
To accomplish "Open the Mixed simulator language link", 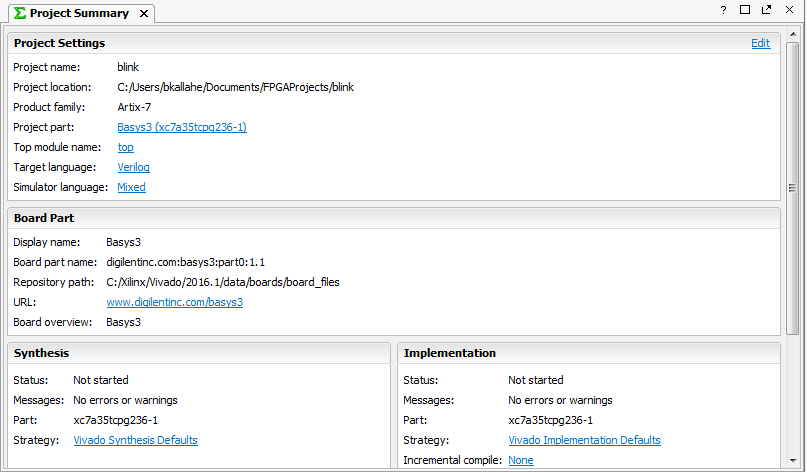I will [131, 187].
